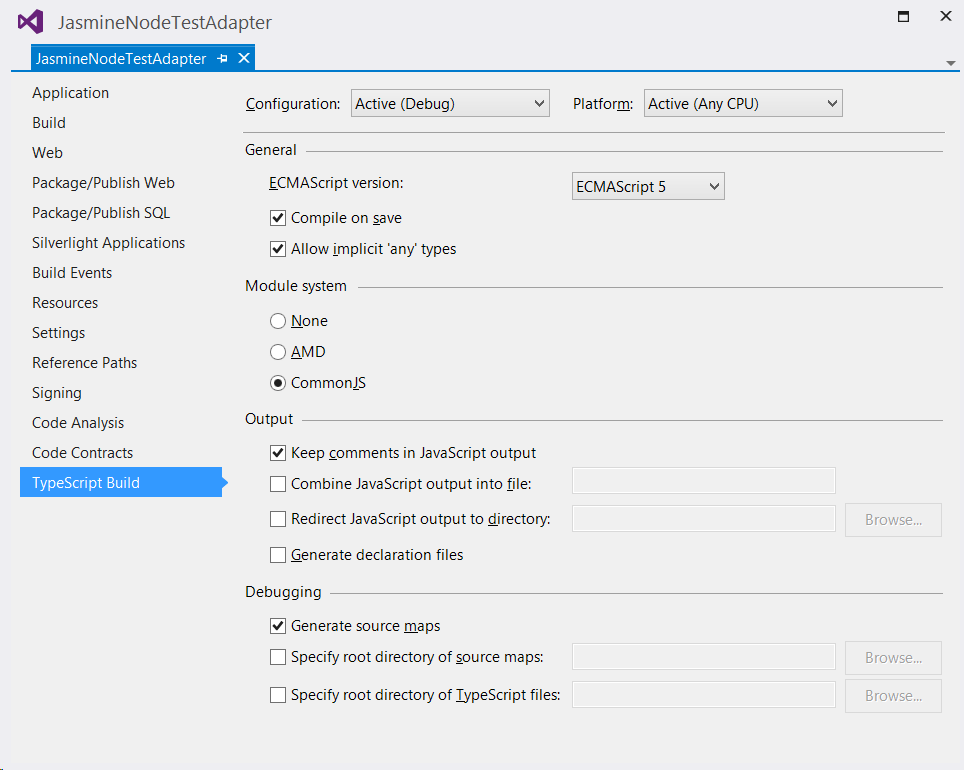Click the redirect JavaScript output directory field

[x=703, y=518]
